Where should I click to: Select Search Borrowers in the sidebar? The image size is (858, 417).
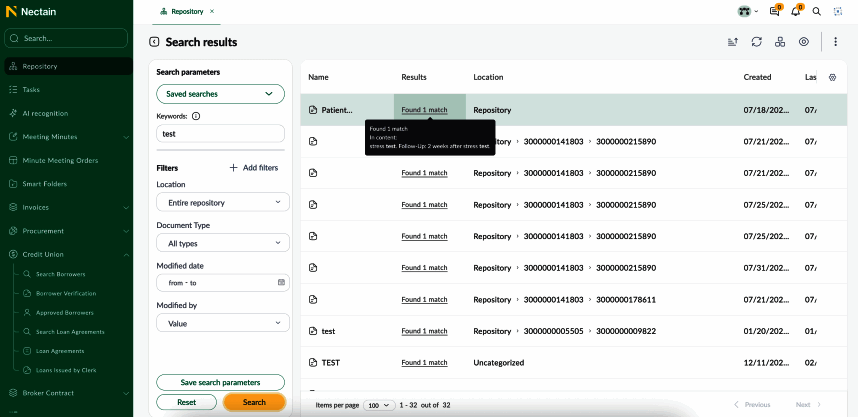coord(60,274)
